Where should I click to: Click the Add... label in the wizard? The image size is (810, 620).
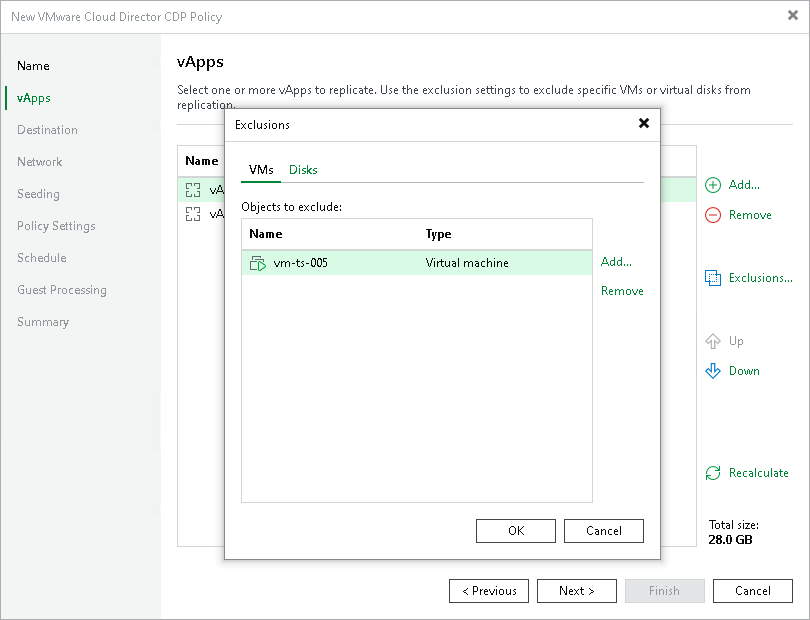744,185
